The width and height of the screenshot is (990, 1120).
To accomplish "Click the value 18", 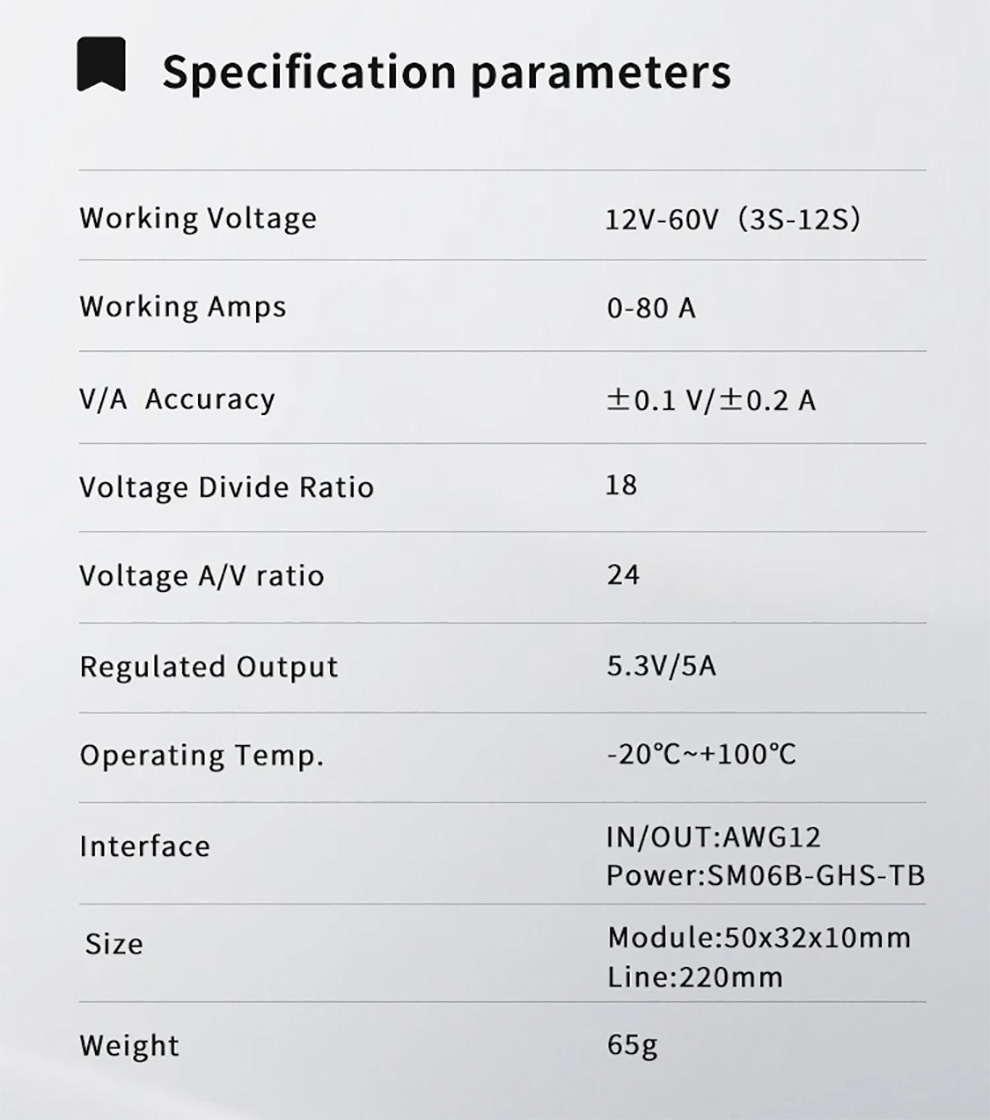I will [x=621, y=486].
